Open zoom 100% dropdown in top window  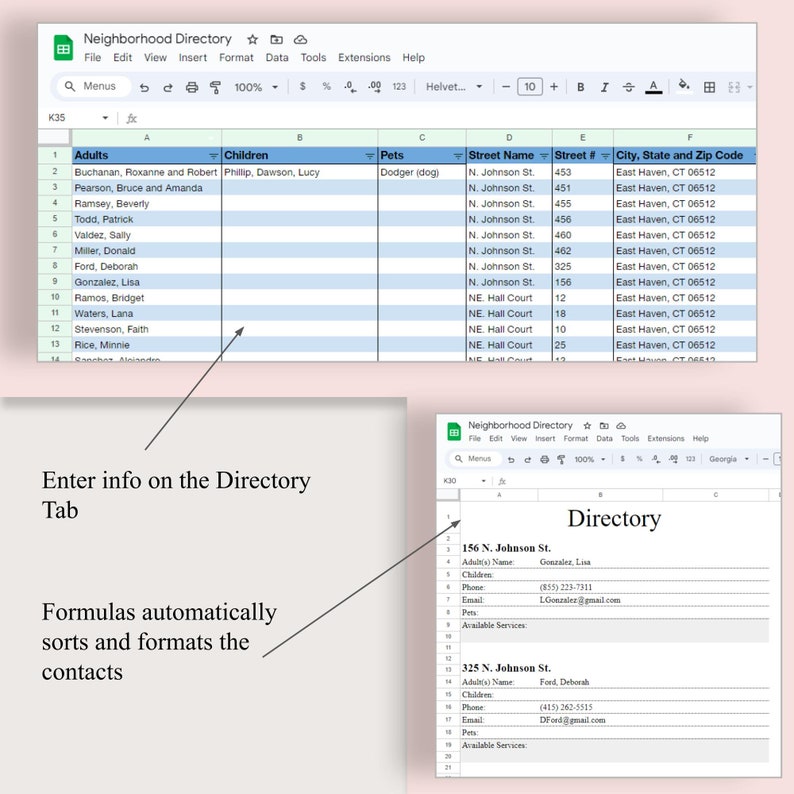pos(256,87)
